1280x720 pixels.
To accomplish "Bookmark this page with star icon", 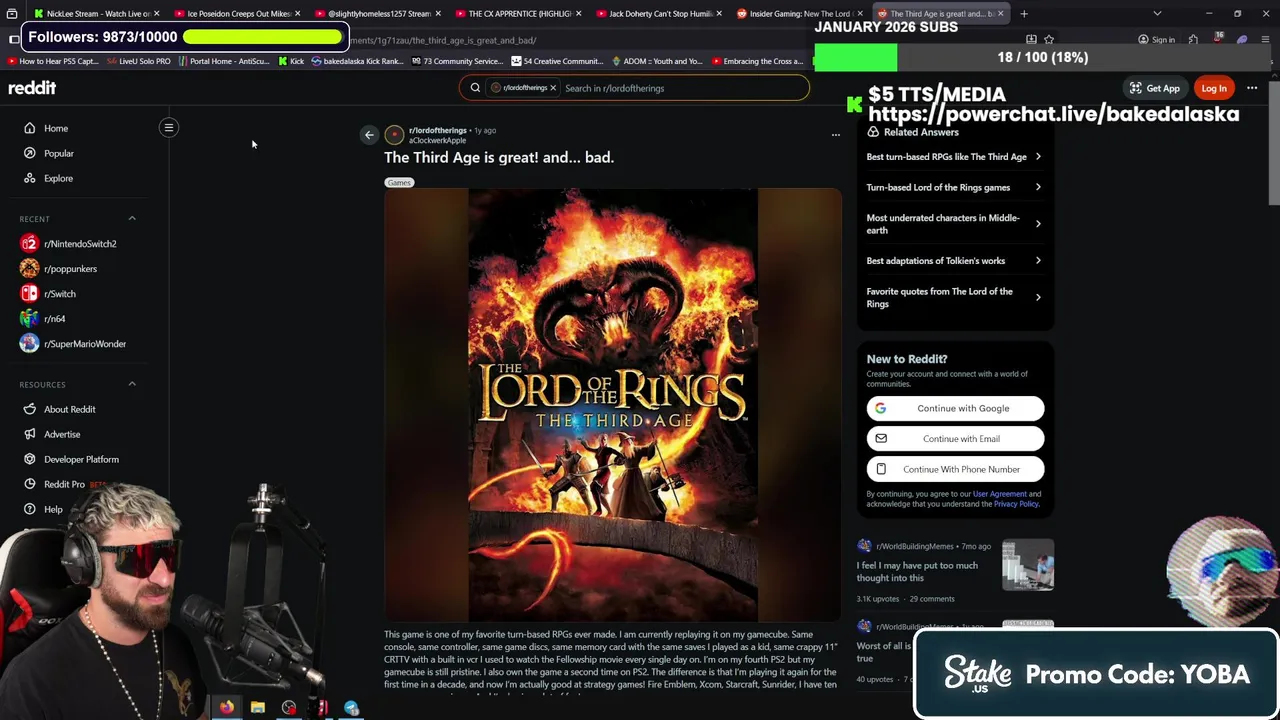I will coord(1049,40).
